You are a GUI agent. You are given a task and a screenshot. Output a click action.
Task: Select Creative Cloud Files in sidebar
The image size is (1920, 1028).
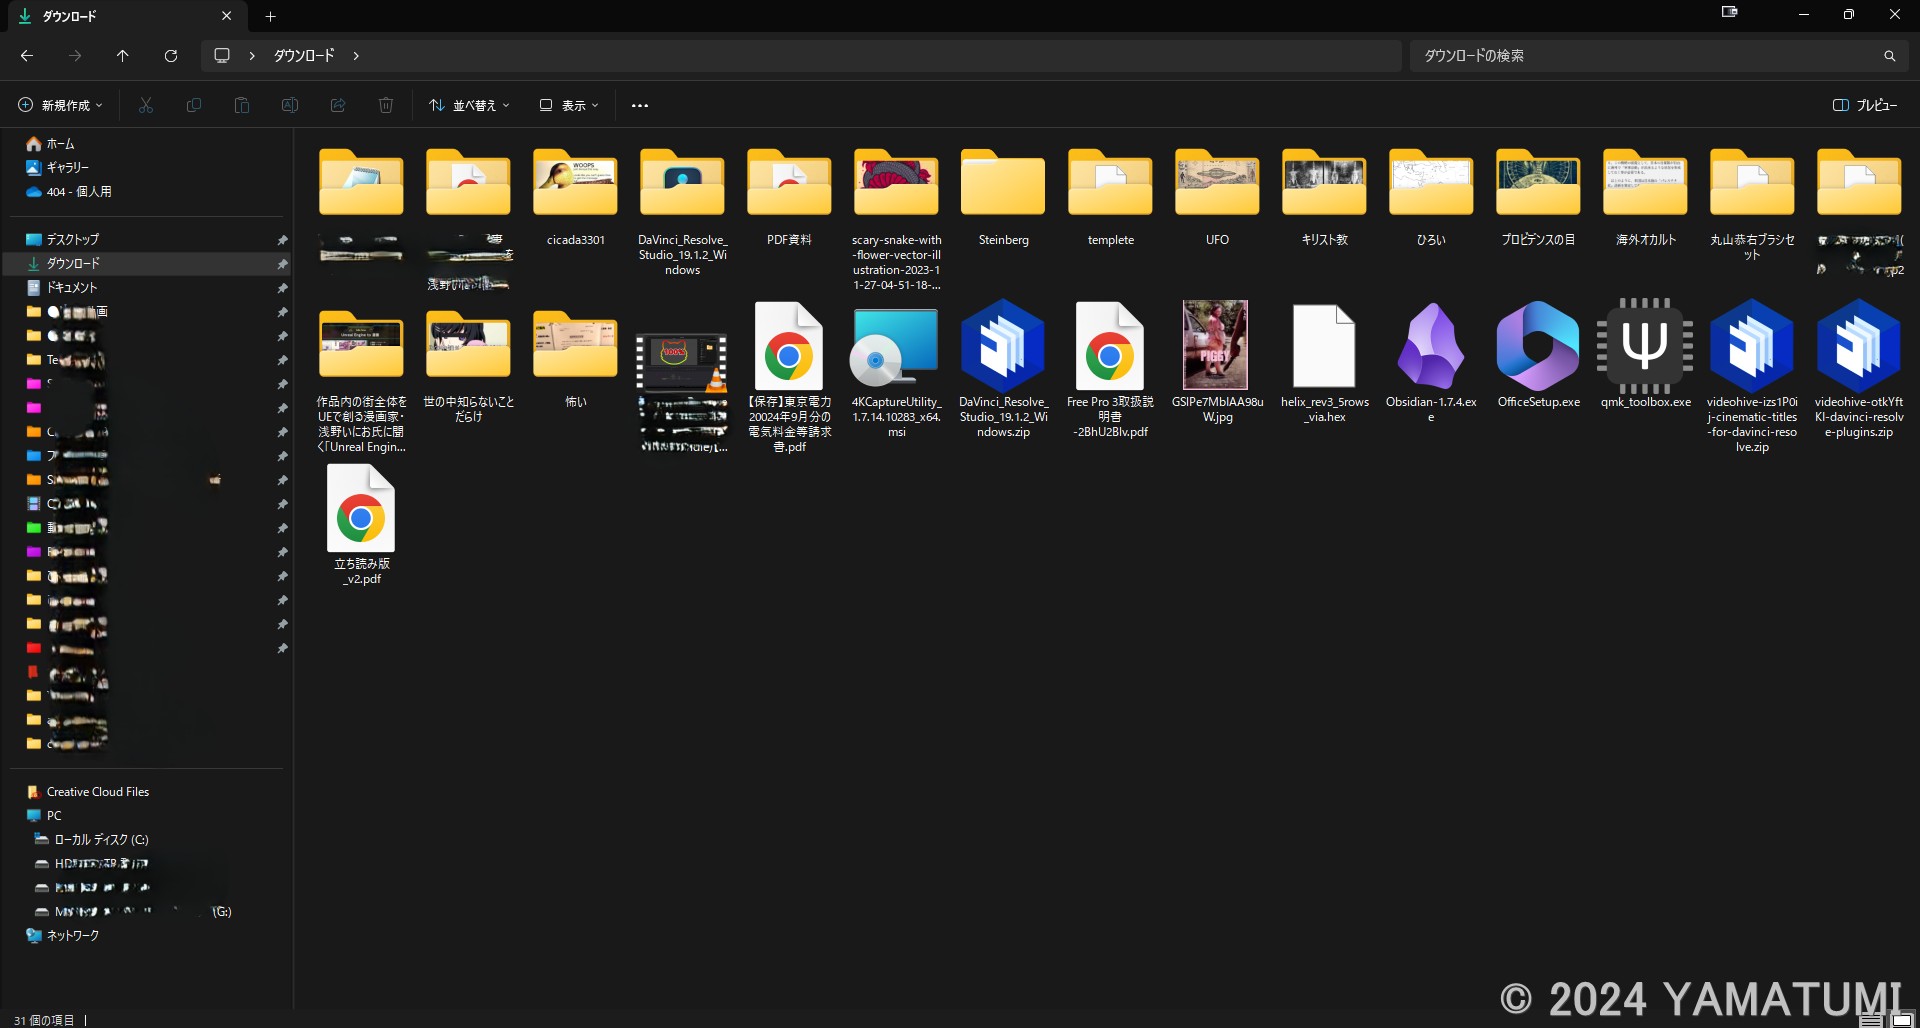[97, 792]
